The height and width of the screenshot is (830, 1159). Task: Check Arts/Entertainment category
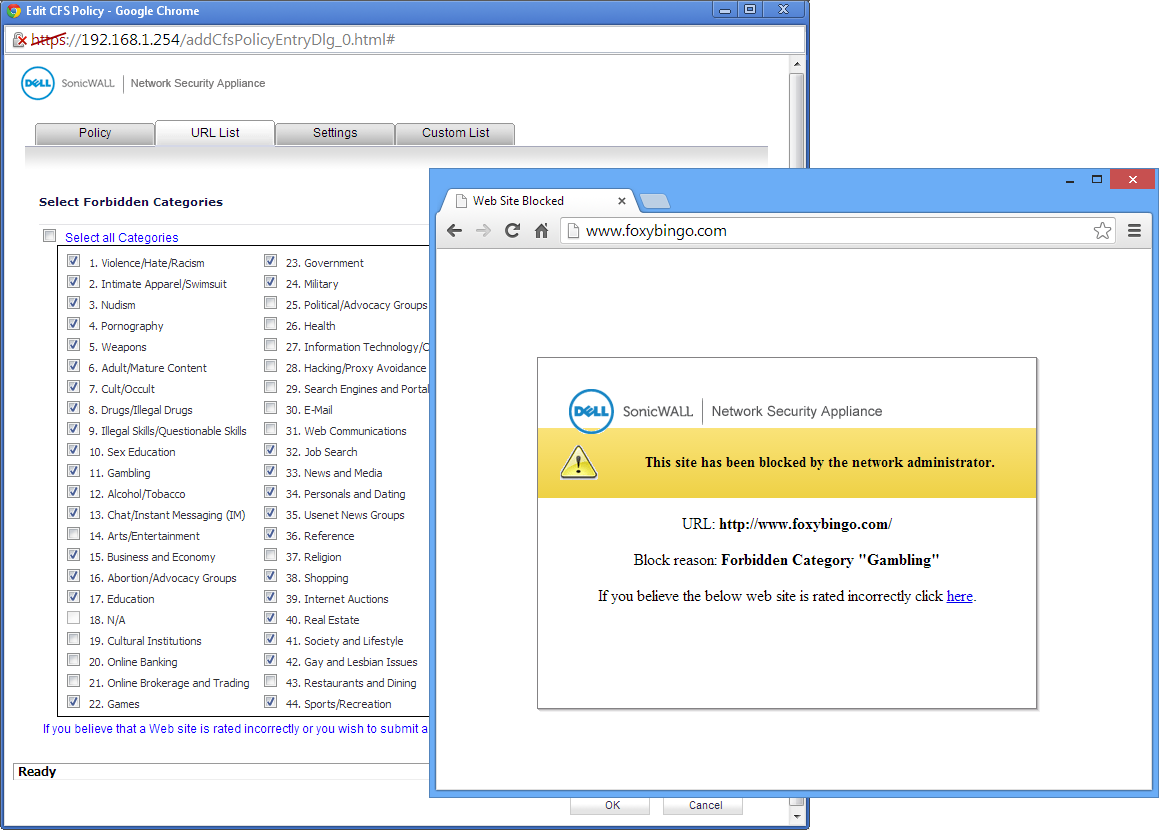74,534
